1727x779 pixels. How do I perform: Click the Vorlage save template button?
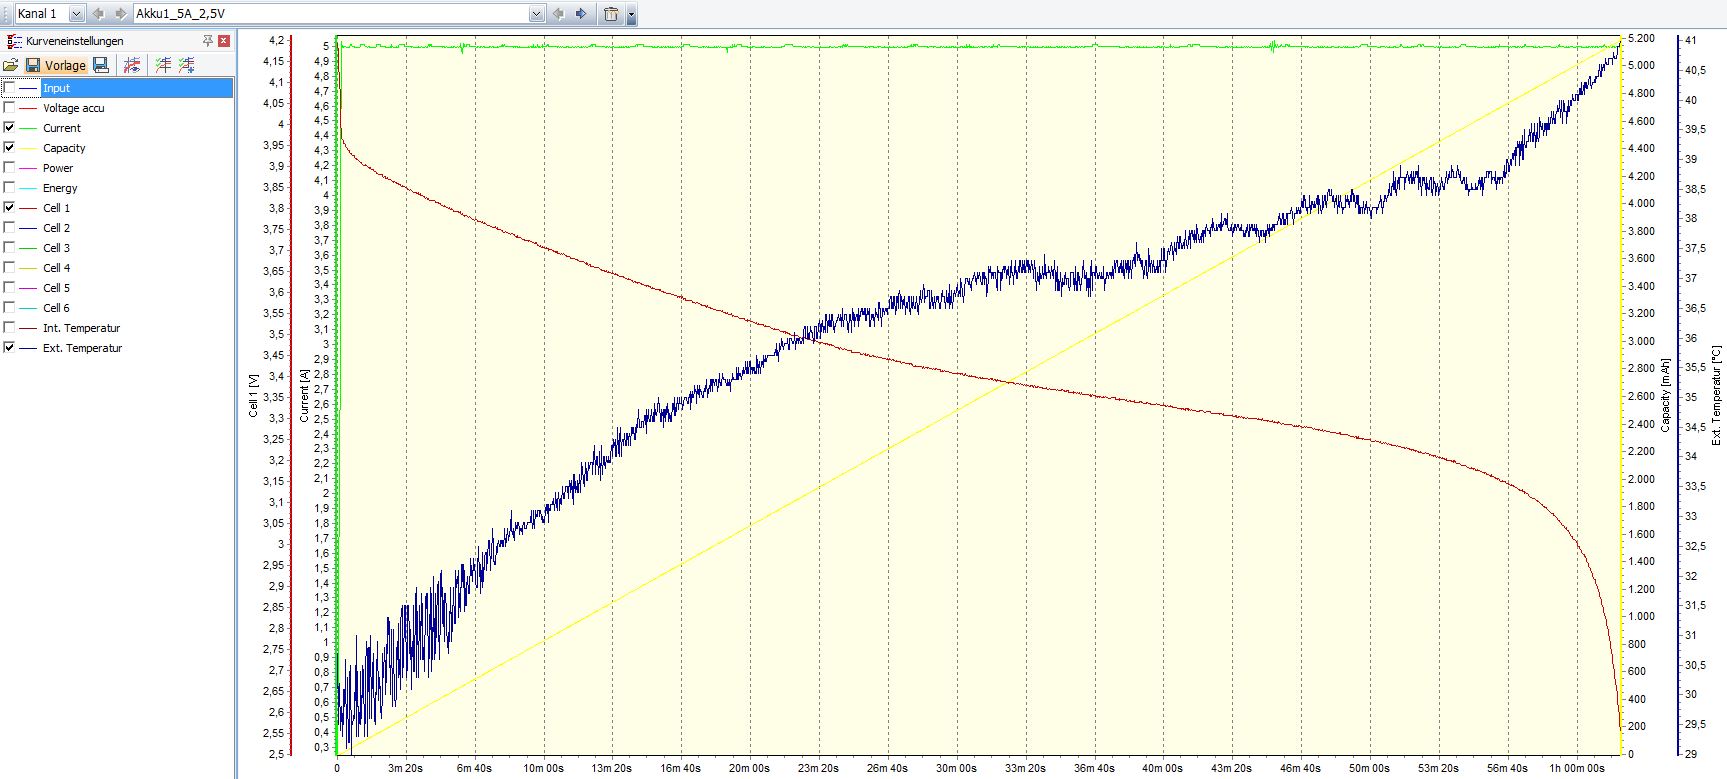[x=56, y=65]
